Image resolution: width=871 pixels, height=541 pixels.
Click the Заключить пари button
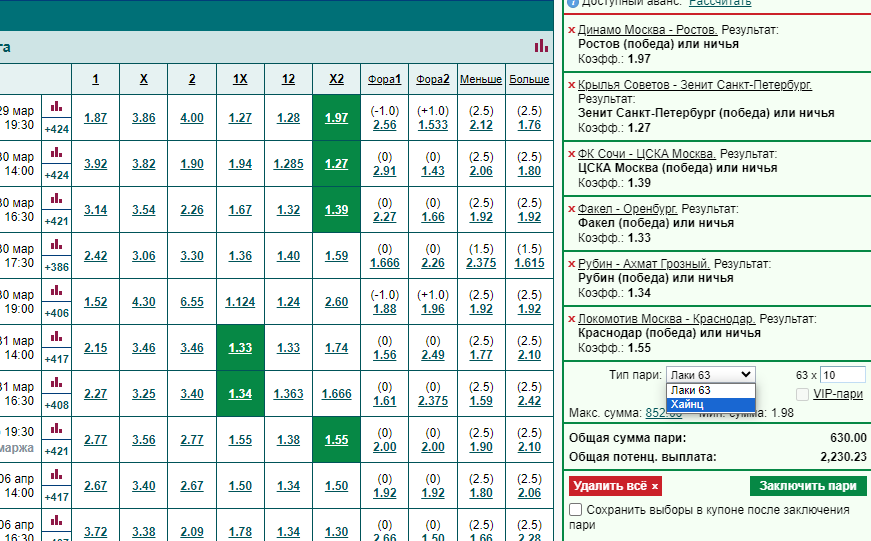click(x=808, y=486)
